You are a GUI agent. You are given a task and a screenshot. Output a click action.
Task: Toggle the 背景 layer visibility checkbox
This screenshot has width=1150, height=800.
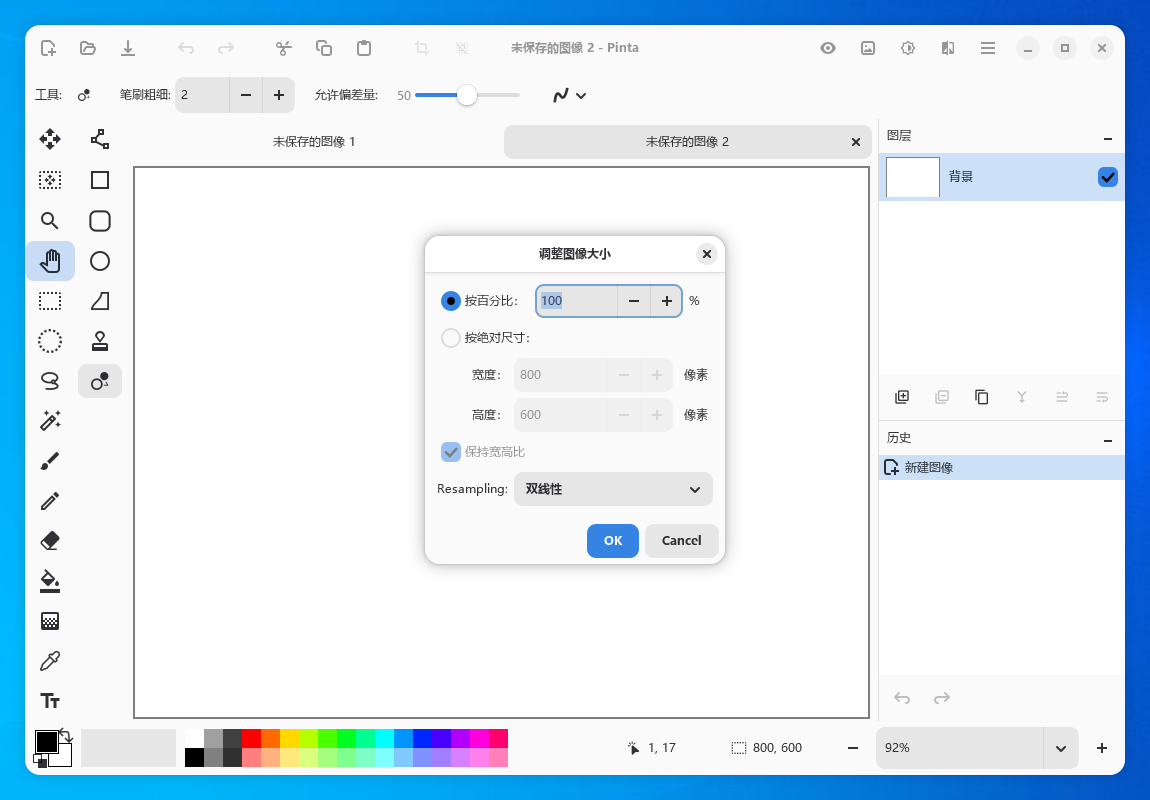click(1107, 177)
